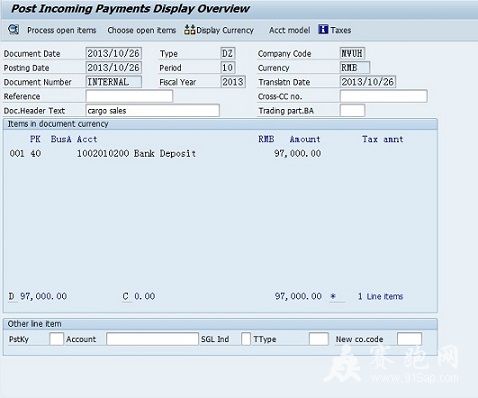Click the Fiscal Year field 2013
The height and width of the screenshot is (398, 478).
point(233,82)
